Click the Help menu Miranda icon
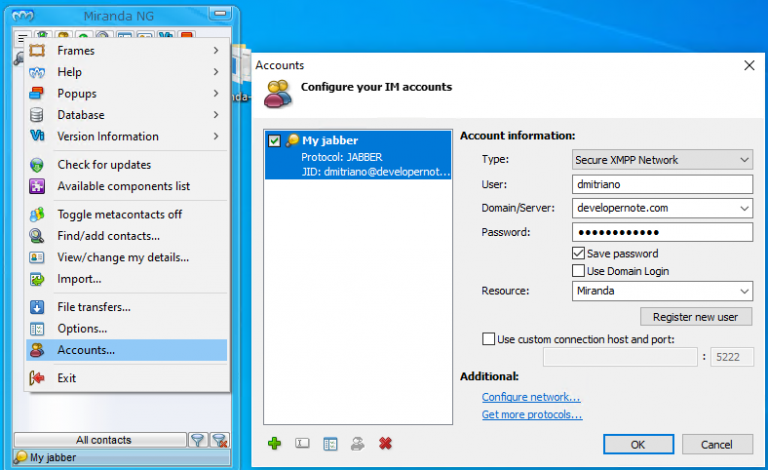 (37, 72)
